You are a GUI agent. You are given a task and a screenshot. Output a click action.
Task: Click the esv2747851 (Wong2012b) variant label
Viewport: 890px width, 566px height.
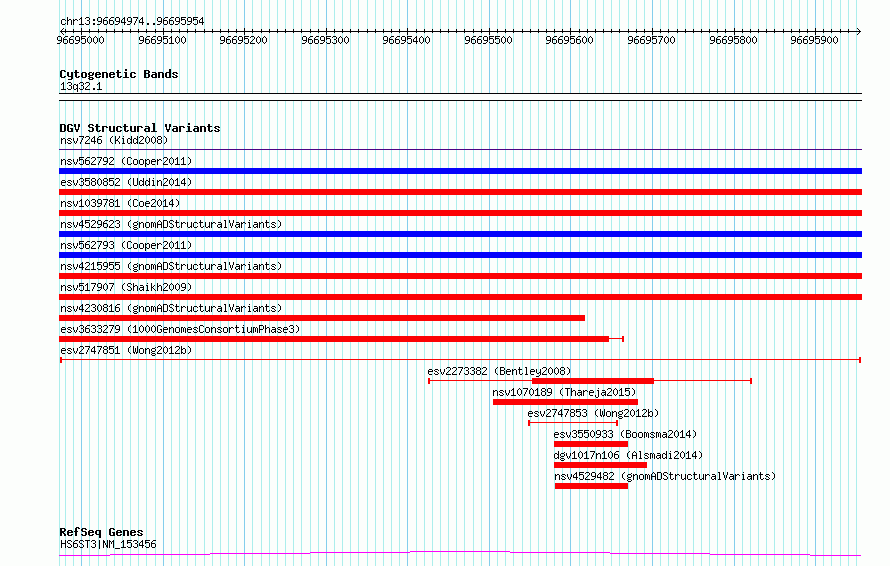(x=126, y=350)
